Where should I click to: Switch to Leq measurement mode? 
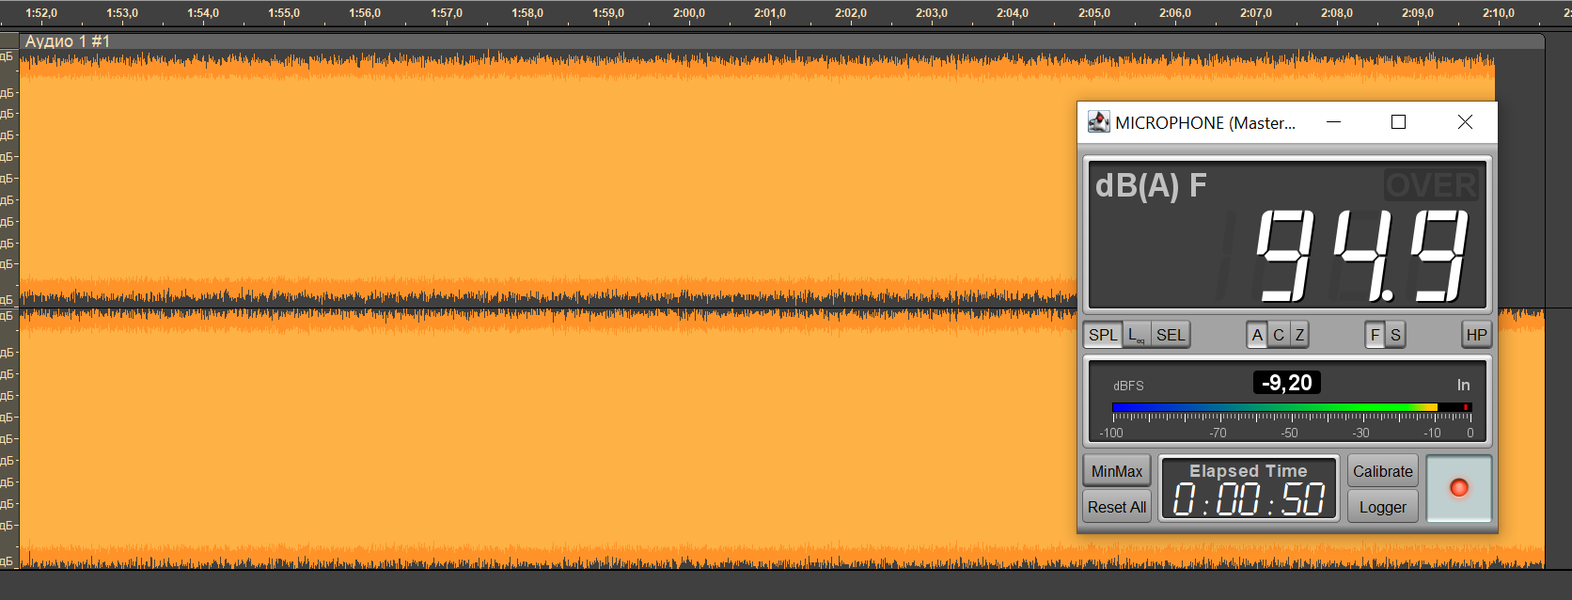[1137, 335]
